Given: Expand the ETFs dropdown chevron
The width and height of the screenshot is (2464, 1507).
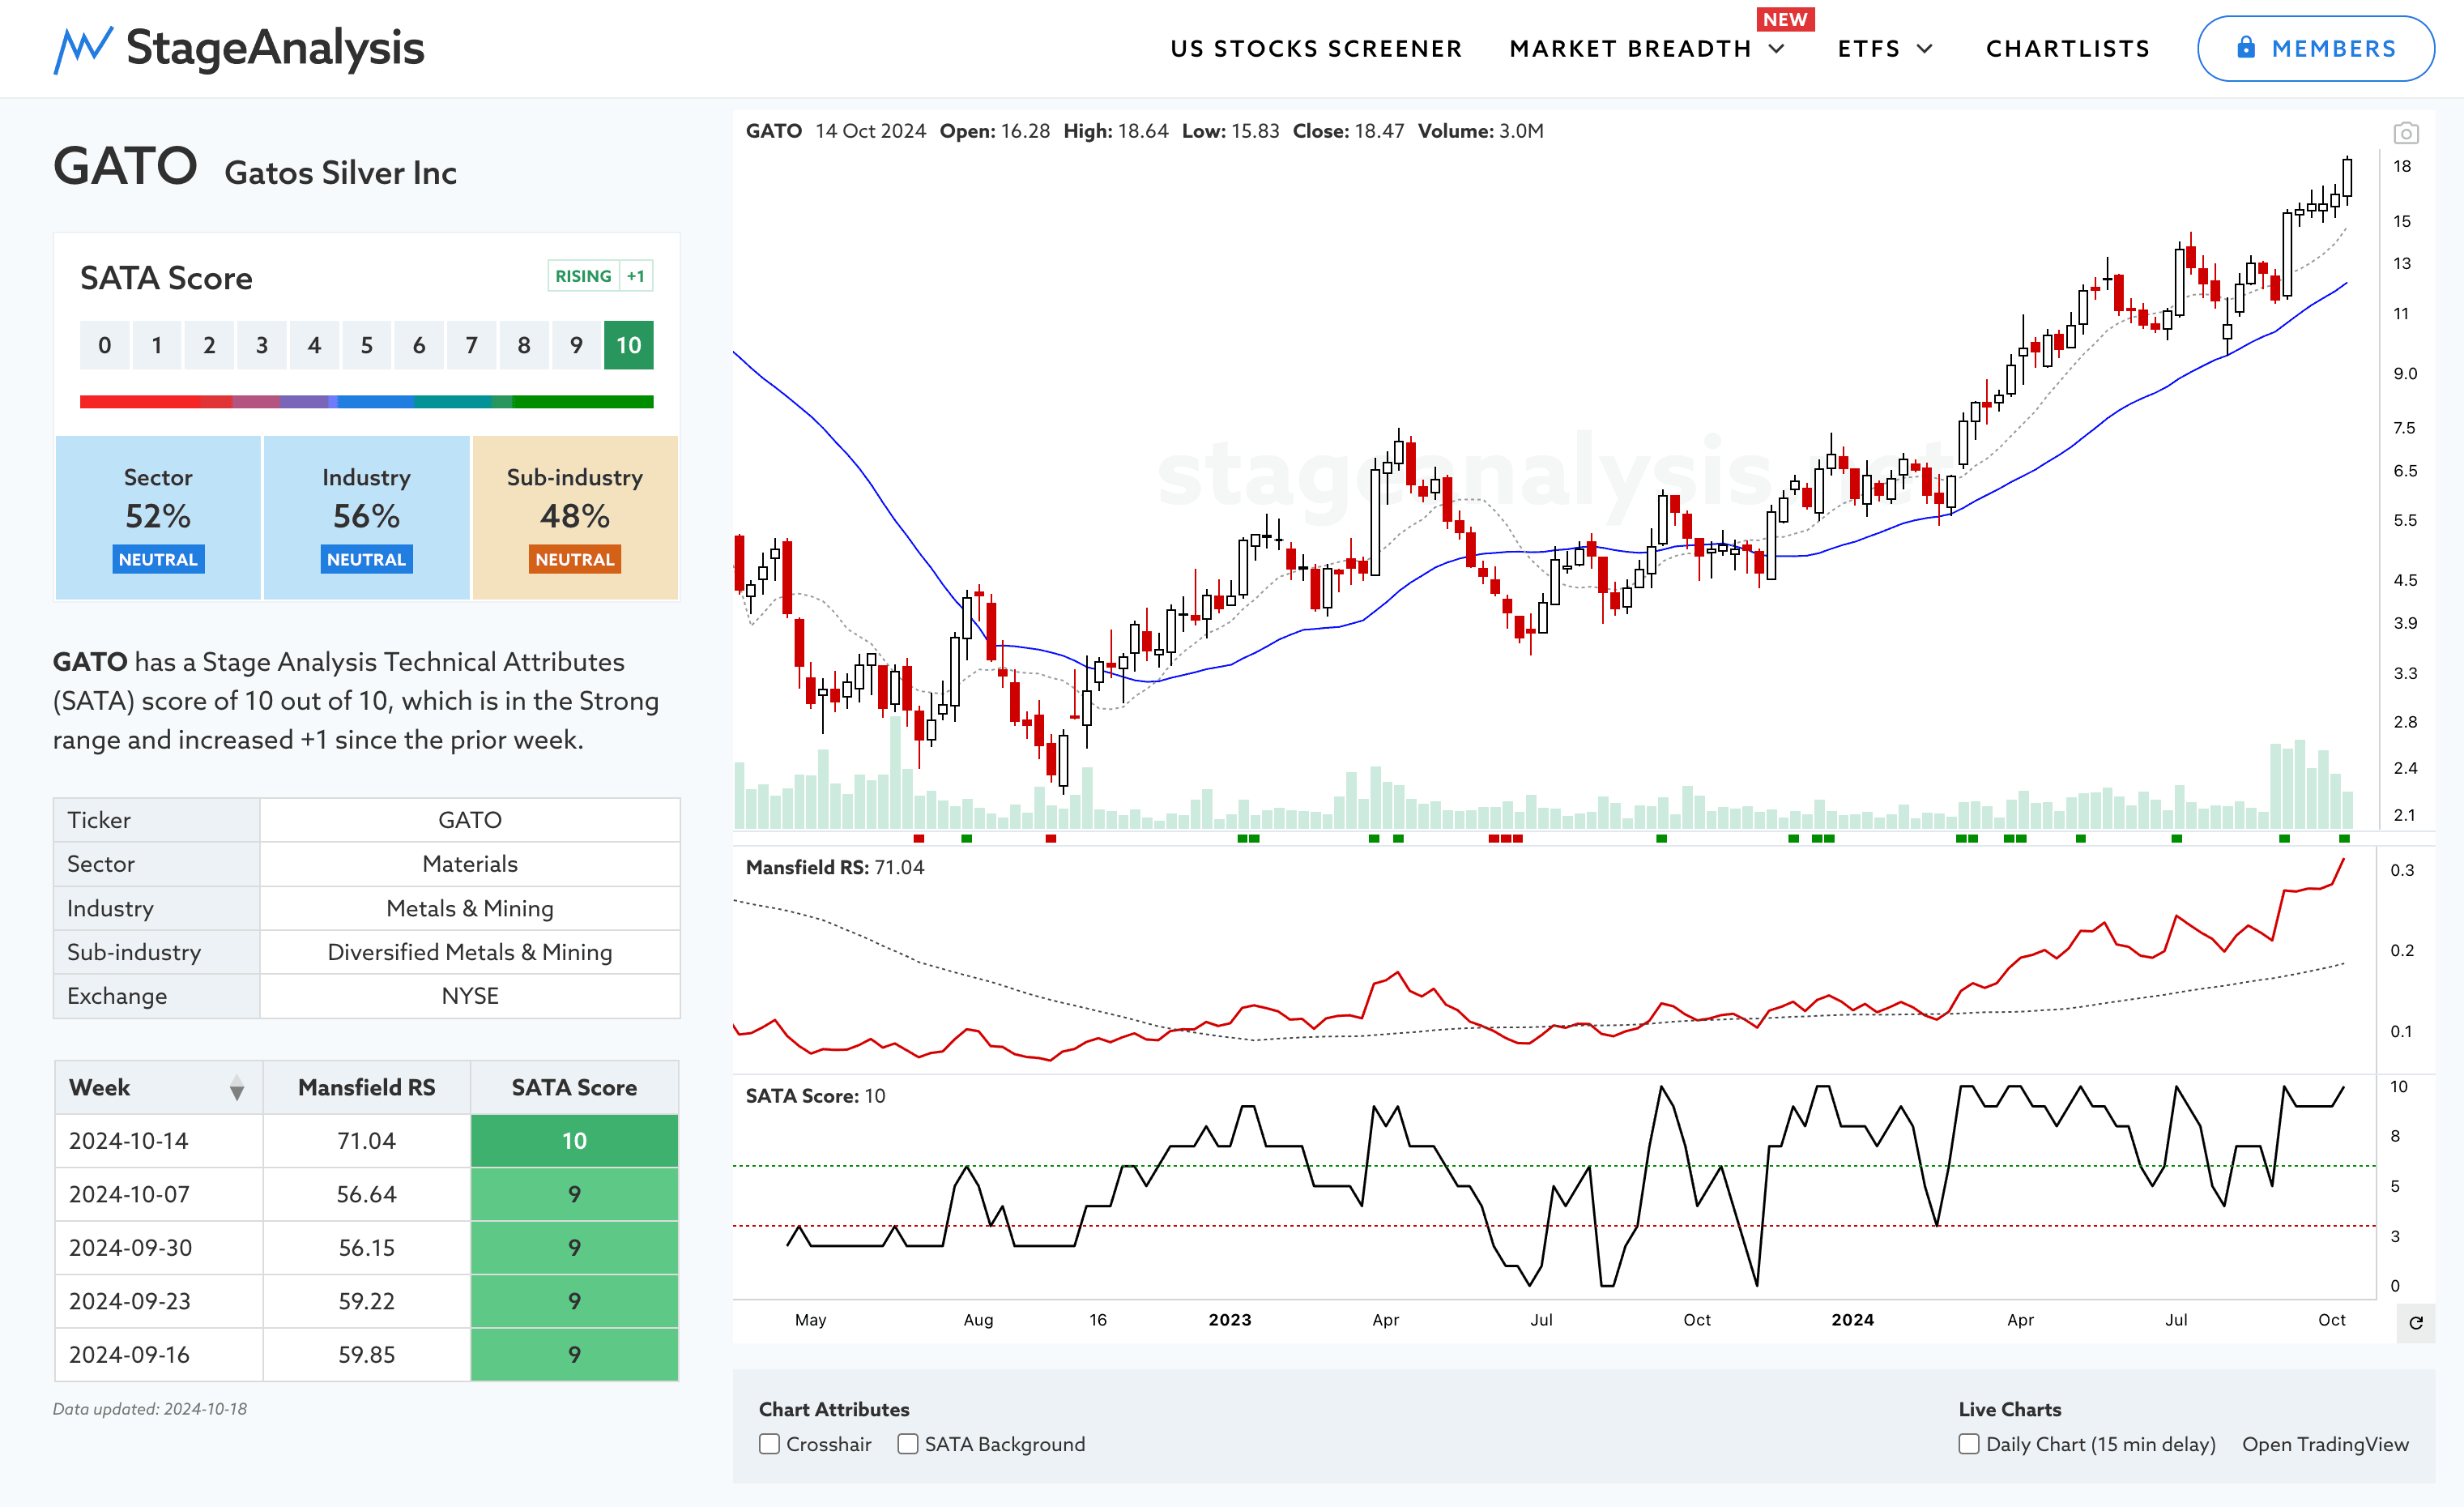Looking at the screenshot, I should click(1924, 48).
